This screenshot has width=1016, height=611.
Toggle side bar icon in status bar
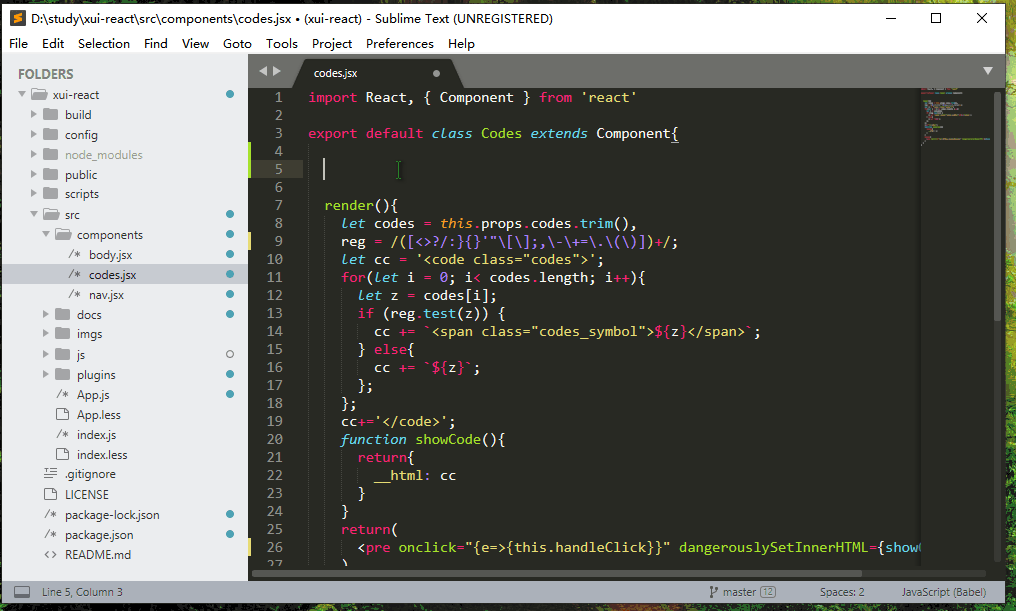click(x=22, y=592)
